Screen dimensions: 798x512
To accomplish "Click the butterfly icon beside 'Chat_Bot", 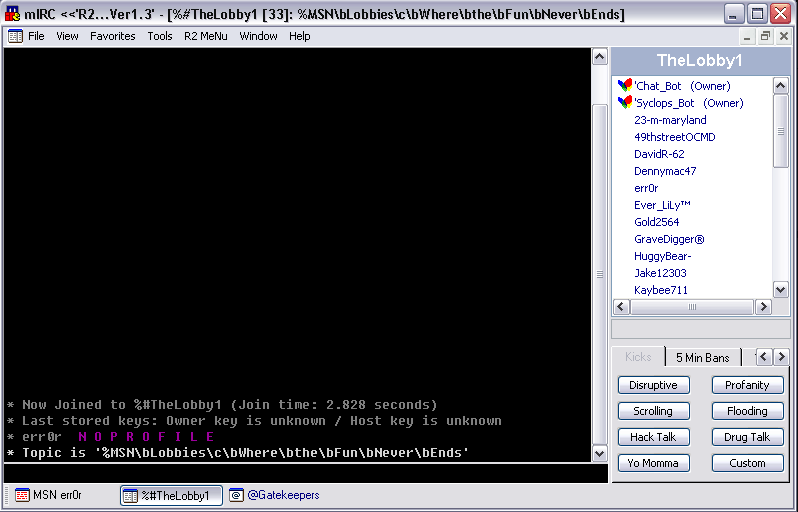I will pyautogui.click(x=624, y=86).
